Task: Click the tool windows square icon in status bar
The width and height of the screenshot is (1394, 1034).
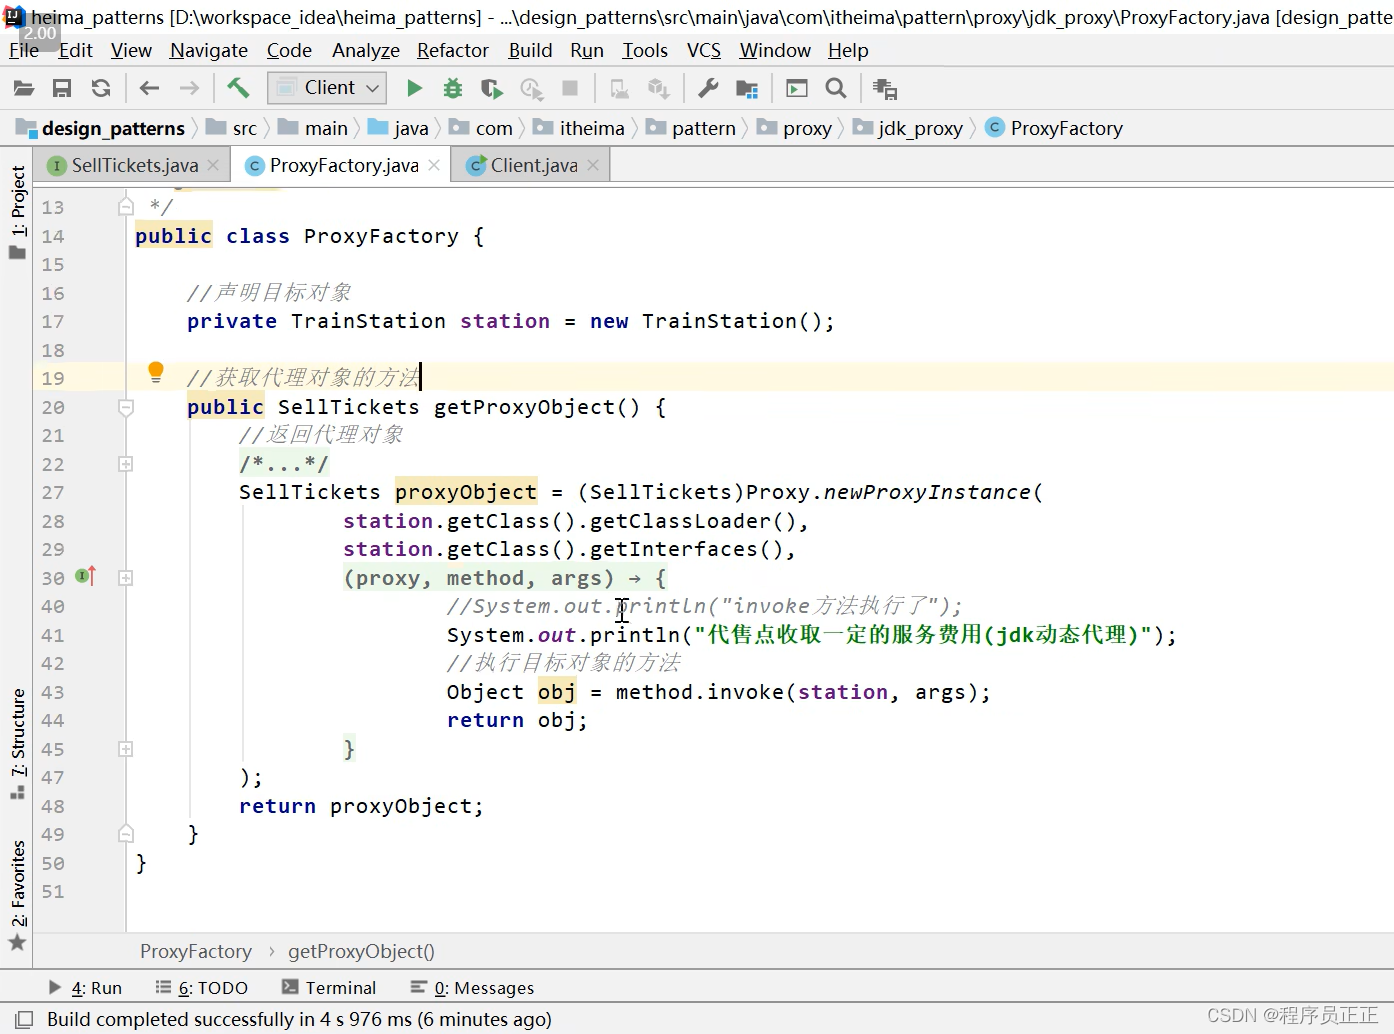Action: (24, 1019)
